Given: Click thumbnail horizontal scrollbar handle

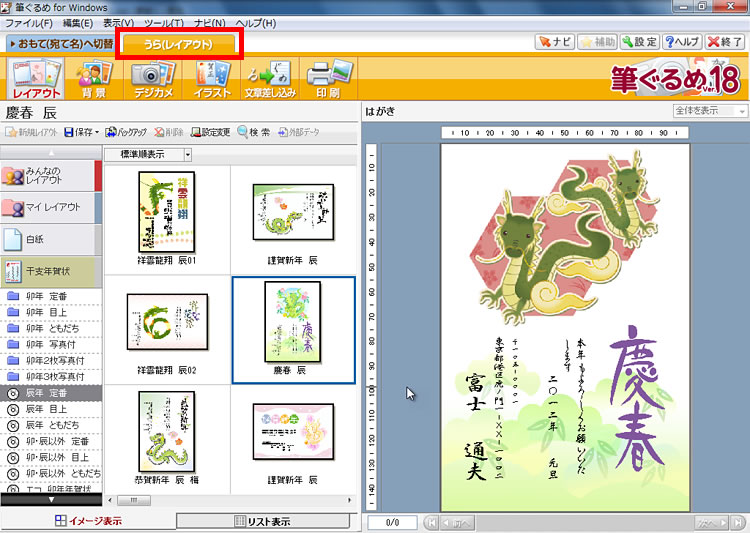Looking at the screenshot, I should tap(134, 500).
